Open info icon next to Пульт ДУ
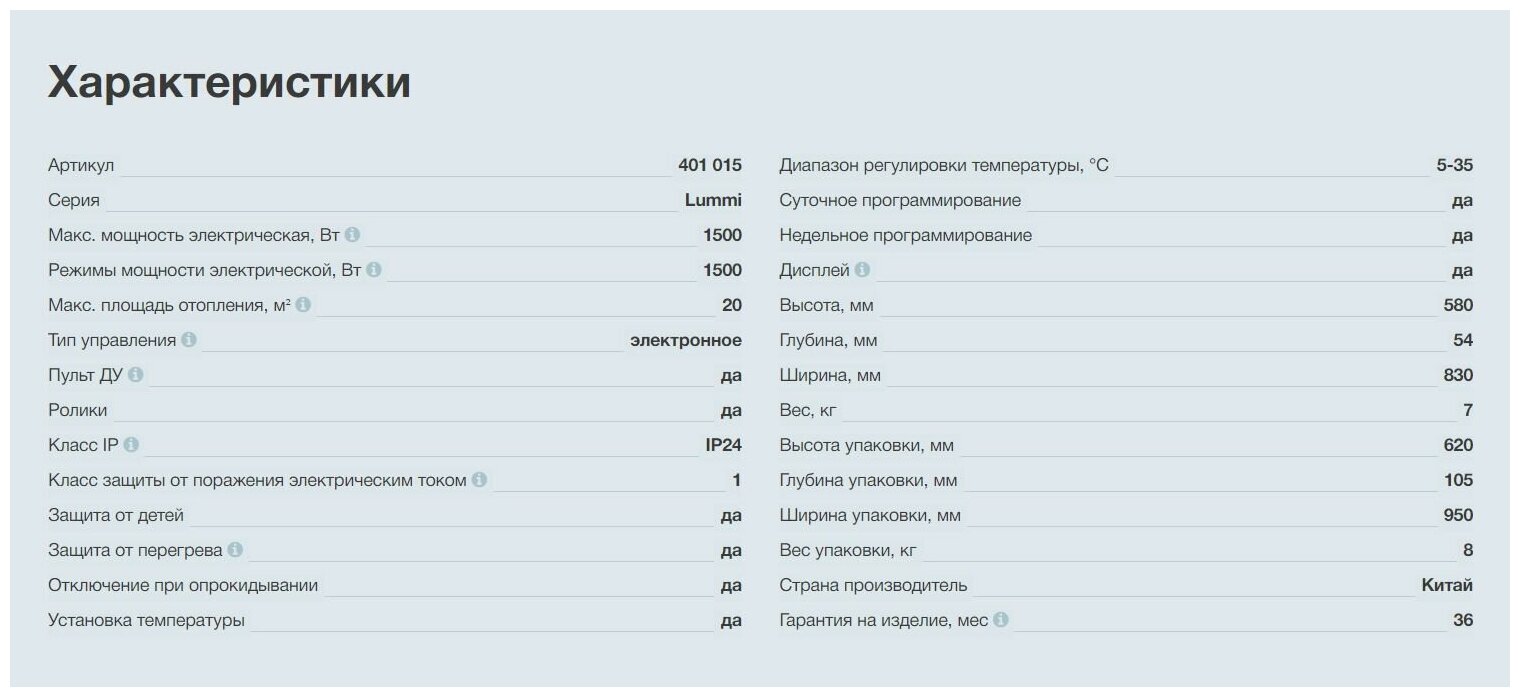 coord(136,375)
